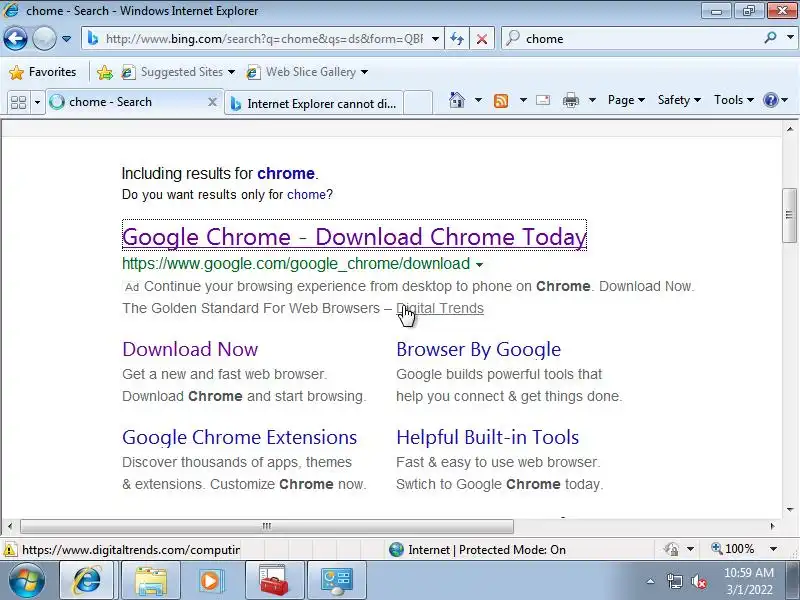The image size is (800, 600).
Task: Open a new blank tab
Action: tap(418, 103)
